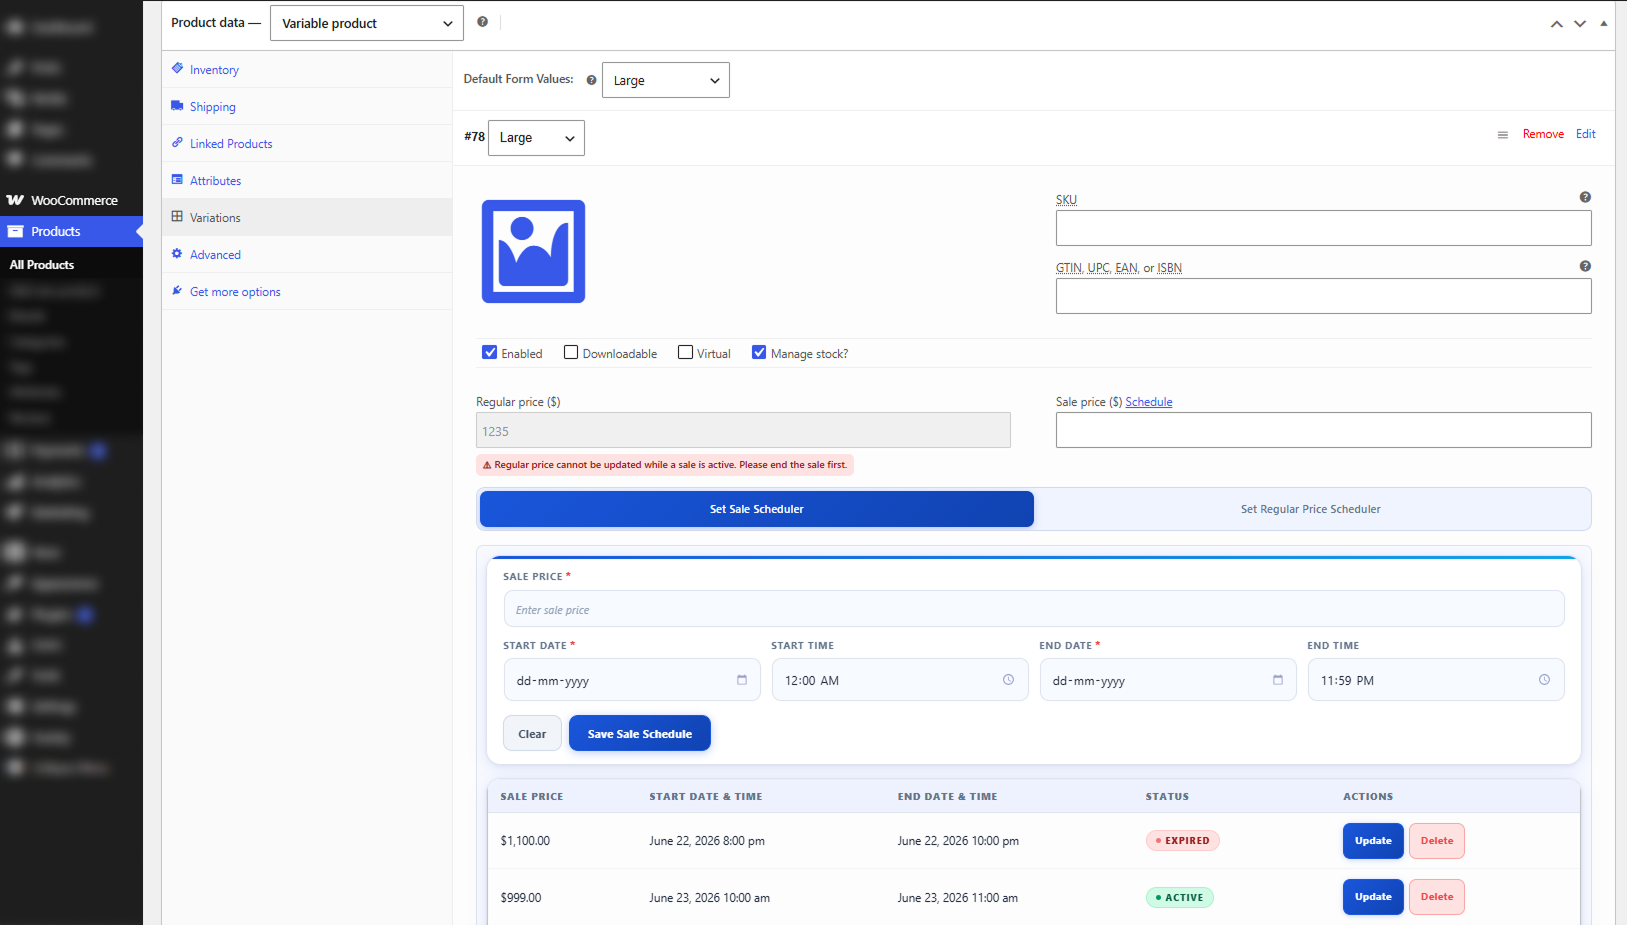Click the Product data help icon
The height and width of the screenshot is (925, 1627).
pos(483,22)
